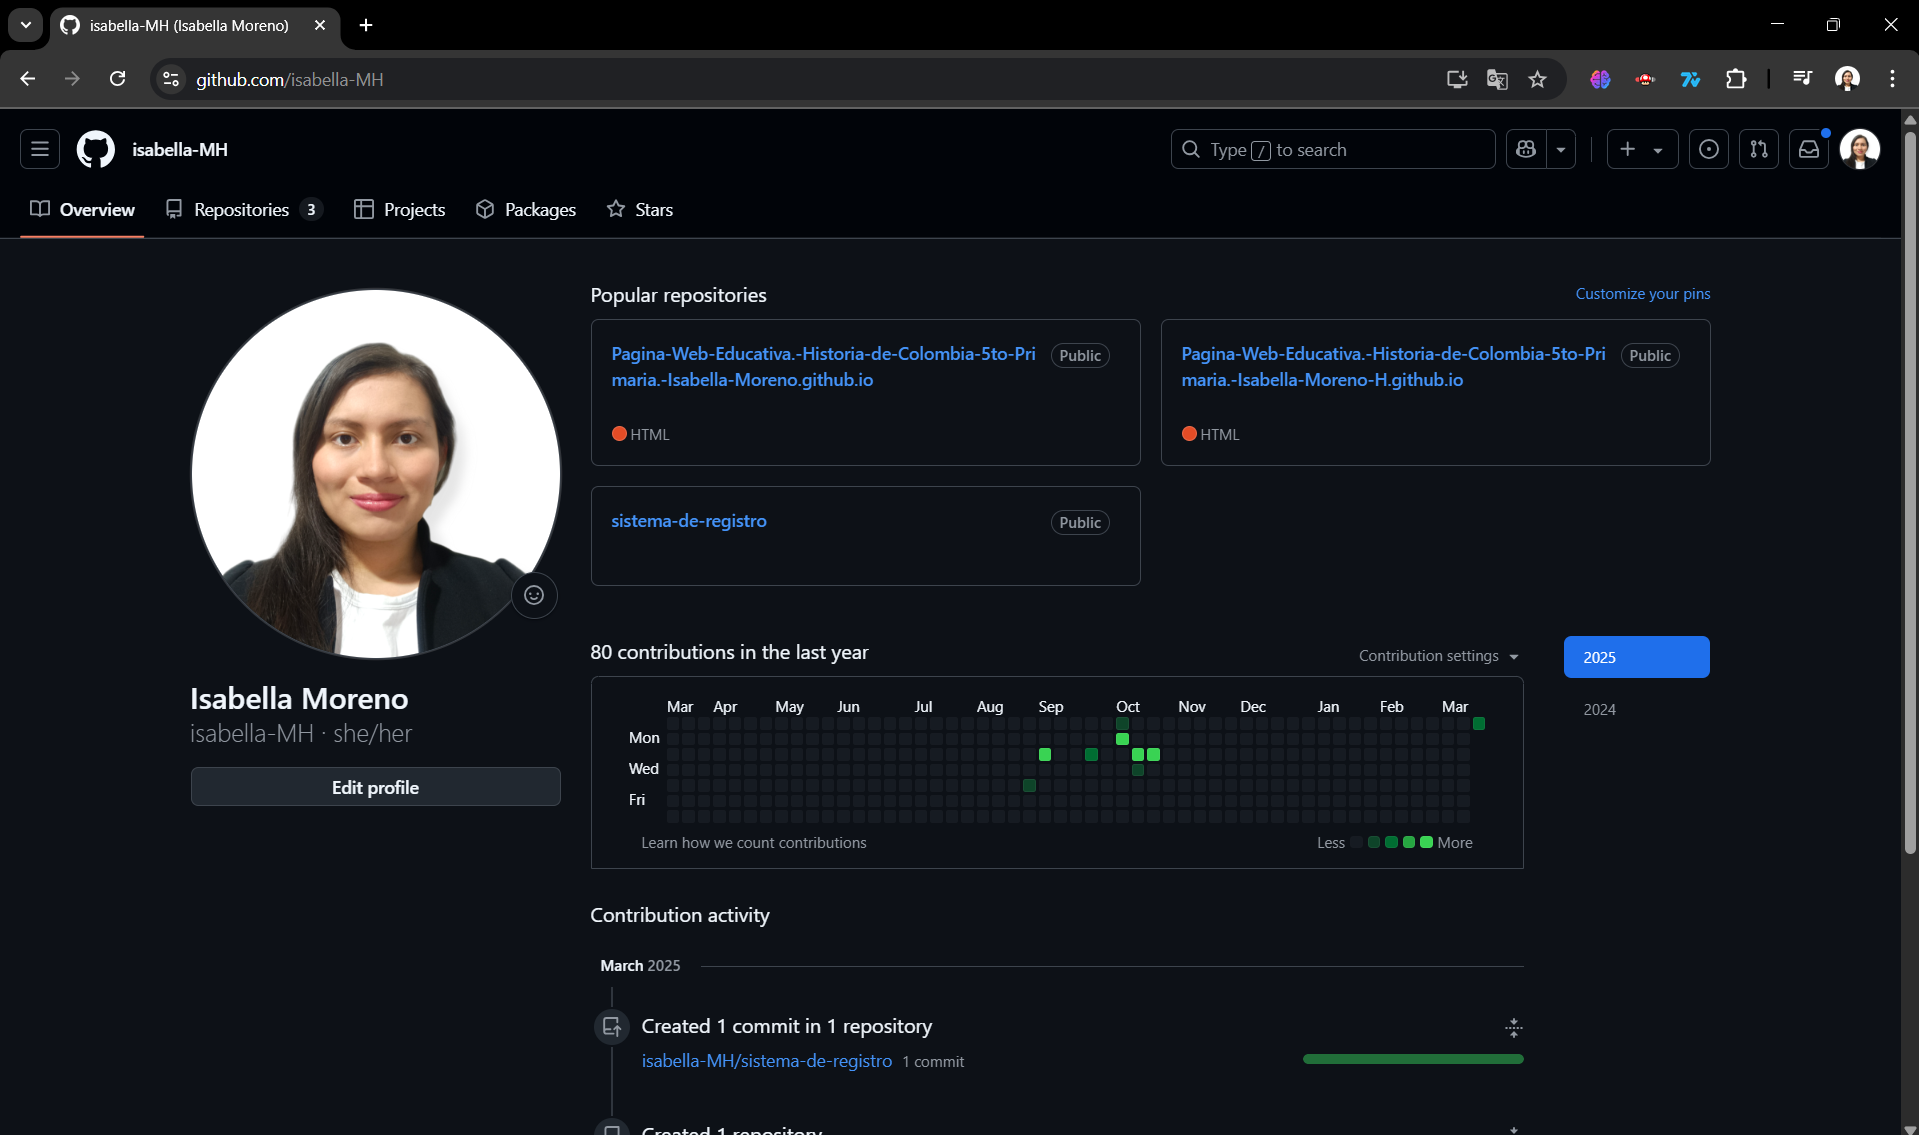This screenshot has height=1135, width=1919.
Task: Open the issues icon in header
Action: (x=1709, y=149)
